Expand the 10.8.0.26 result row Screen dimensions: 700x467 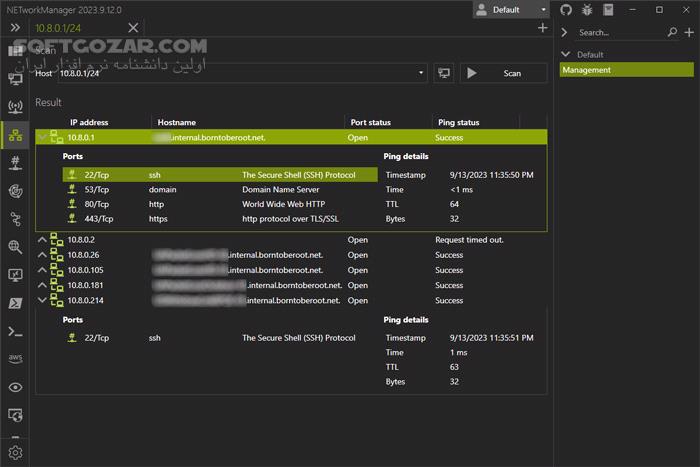[x=42, y=255]
